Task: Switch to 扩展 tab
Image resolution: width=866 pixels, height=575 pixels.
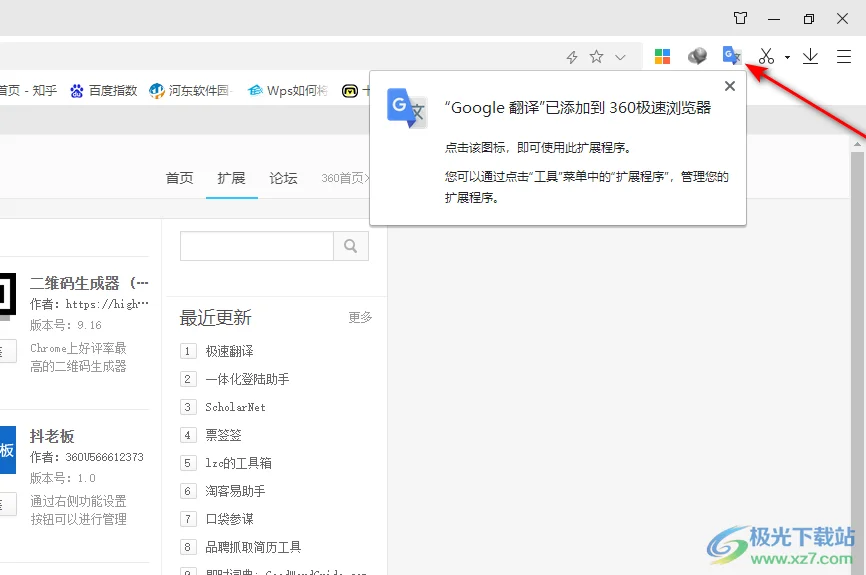Action: tap(231, 178)
